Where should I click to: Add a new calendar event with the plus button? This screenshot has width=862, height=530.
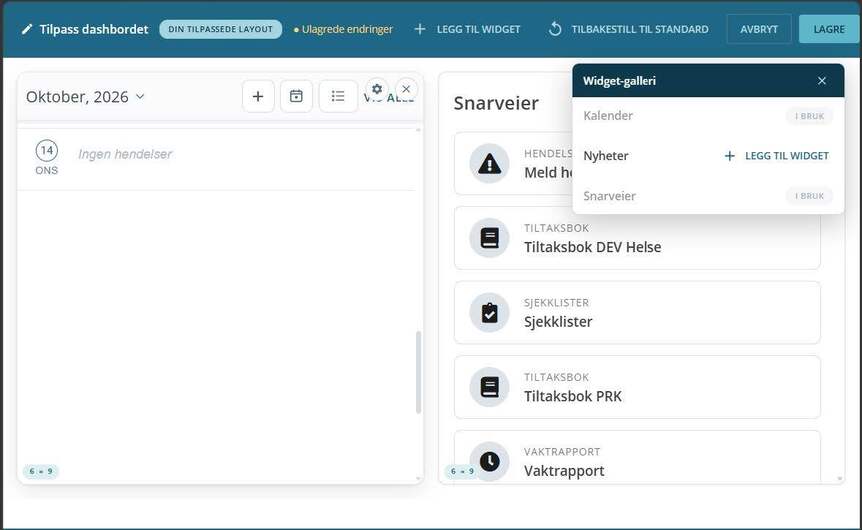click(x=258, y=96)
